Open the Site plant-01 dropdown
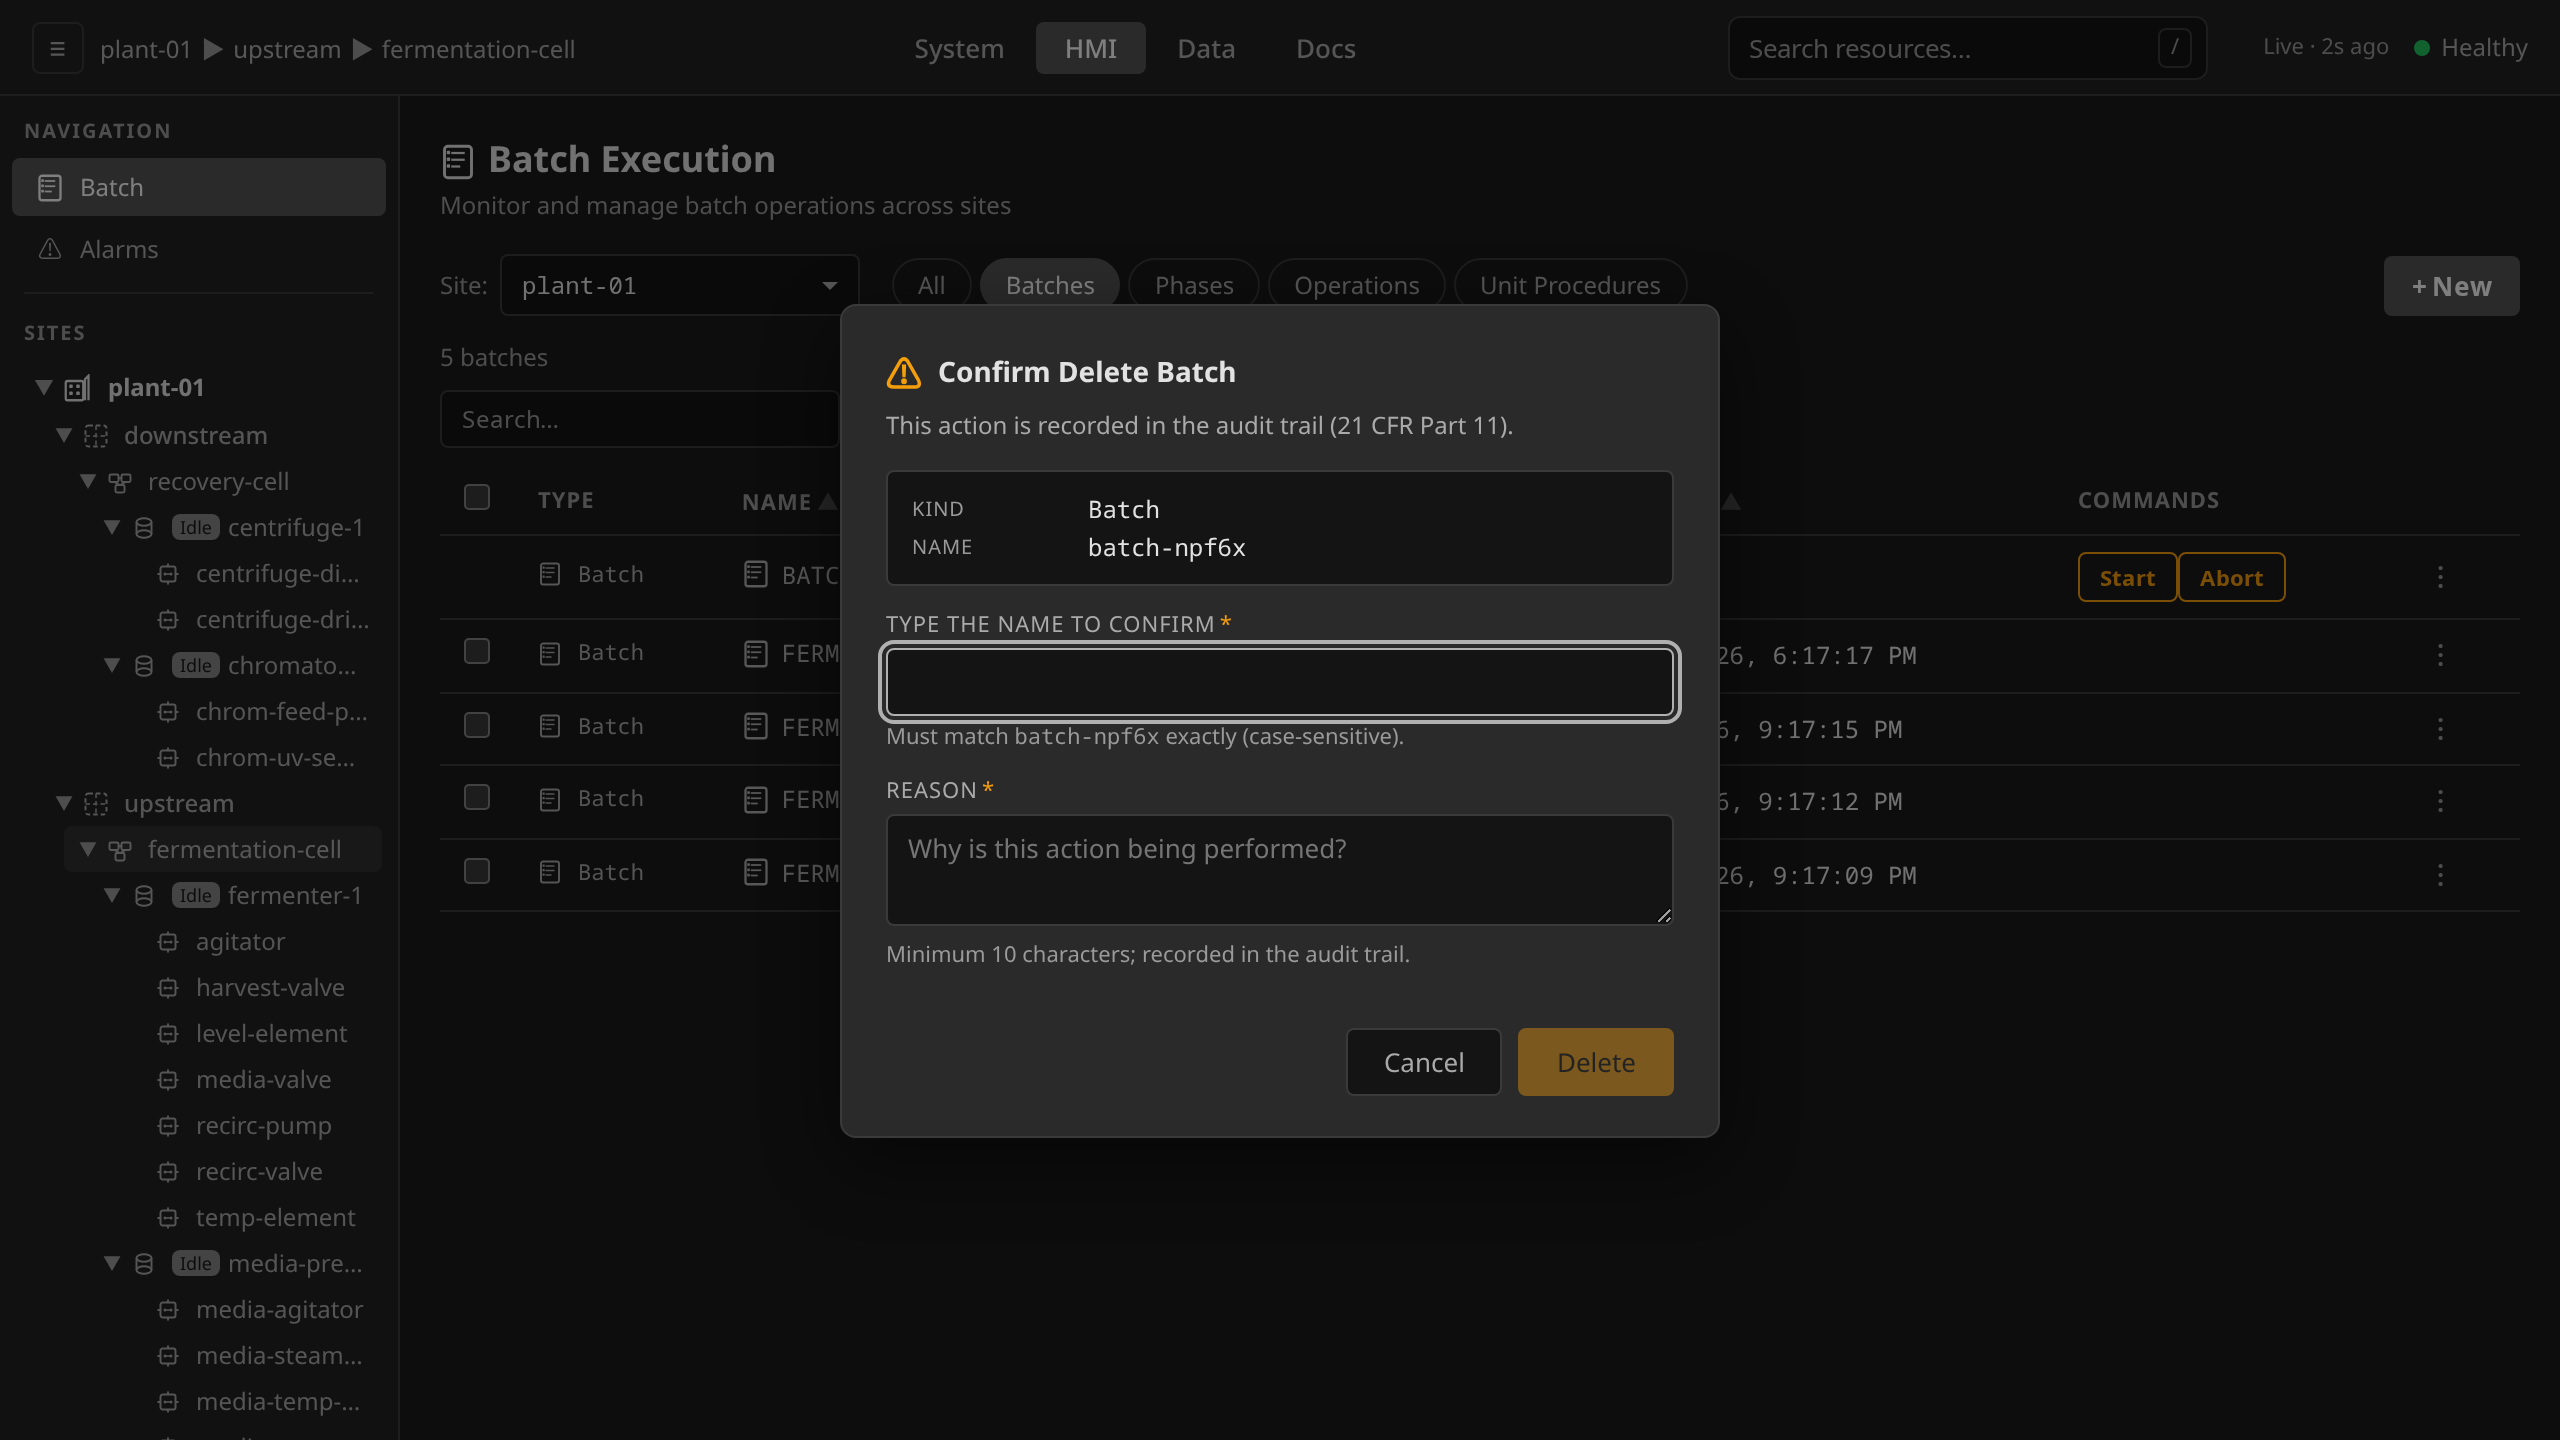 pyautogui.click(x=679, y=286)
